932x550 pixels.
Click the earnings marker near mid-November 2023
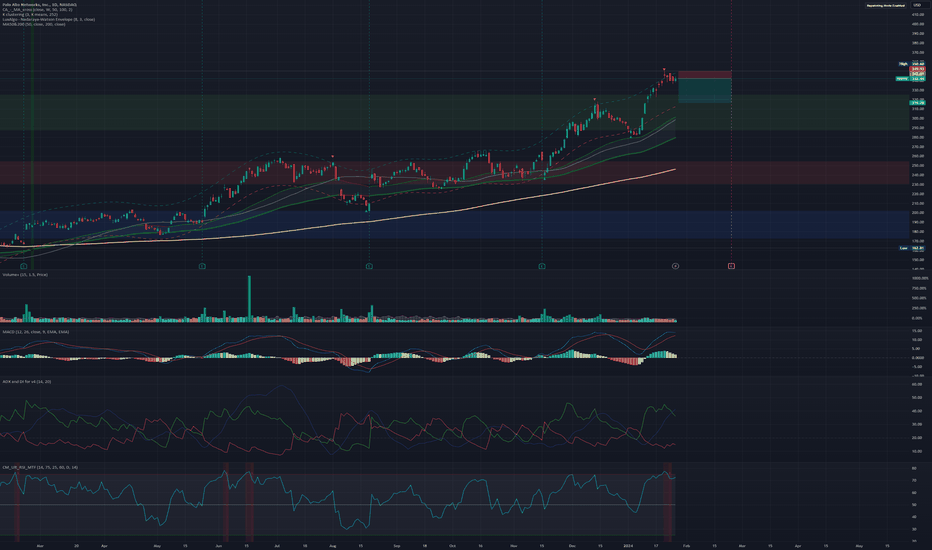541,266
